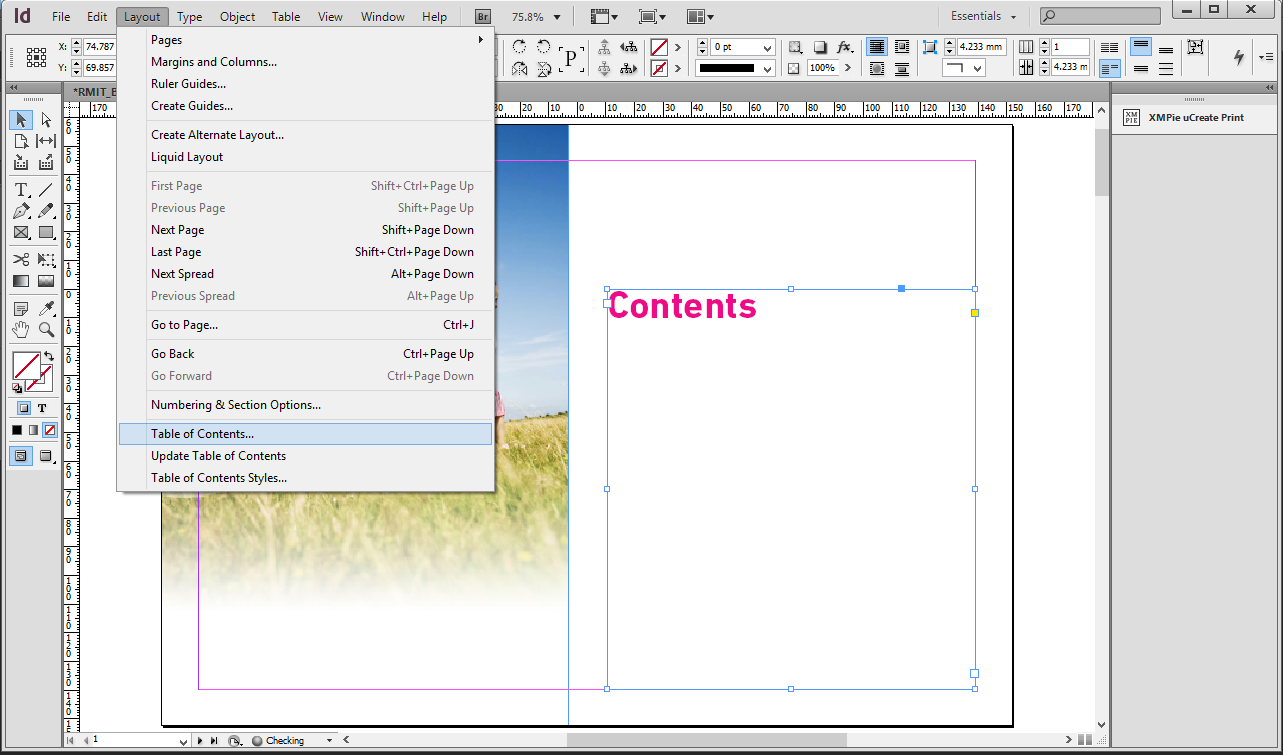Click the Direct Selection tool
This screenshot has width=1283, height=755.
point(46,120)
